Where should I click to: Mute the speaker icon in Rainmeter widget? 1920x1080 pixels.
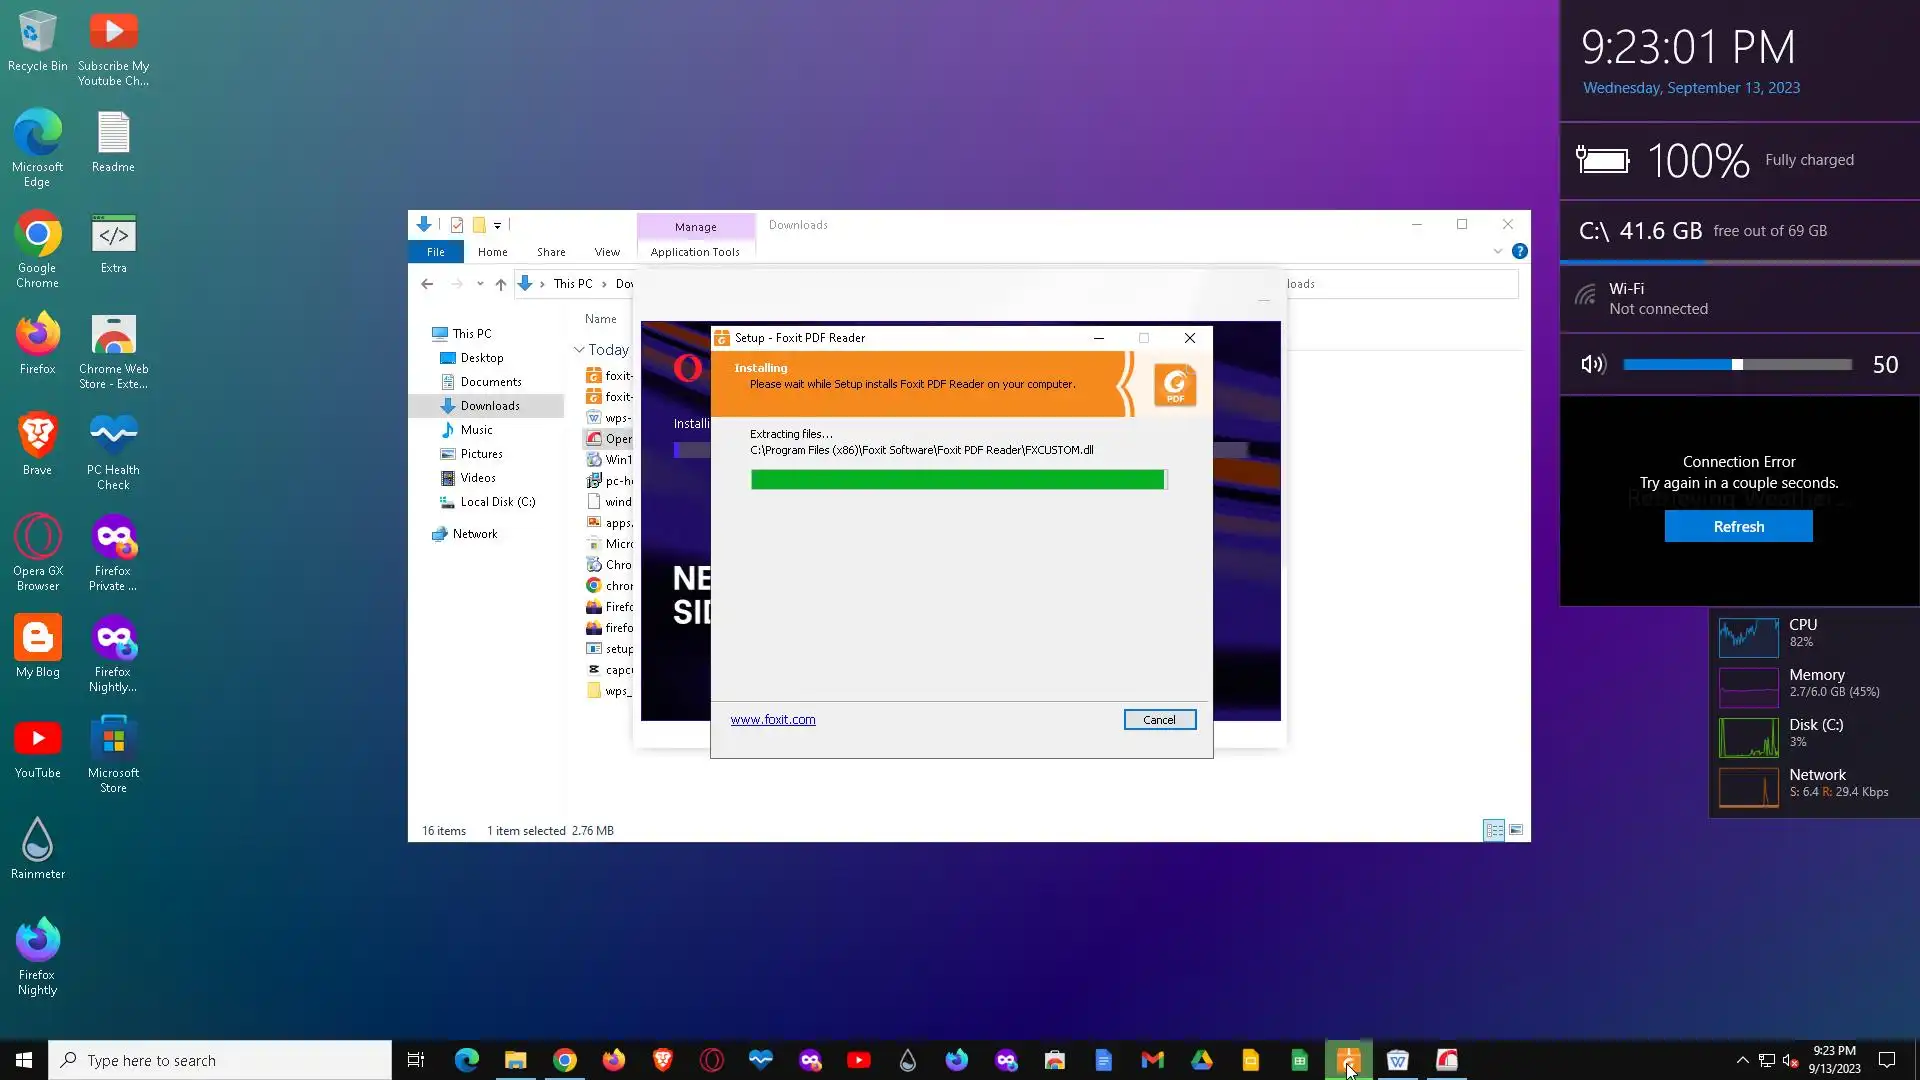[1593, 365]
